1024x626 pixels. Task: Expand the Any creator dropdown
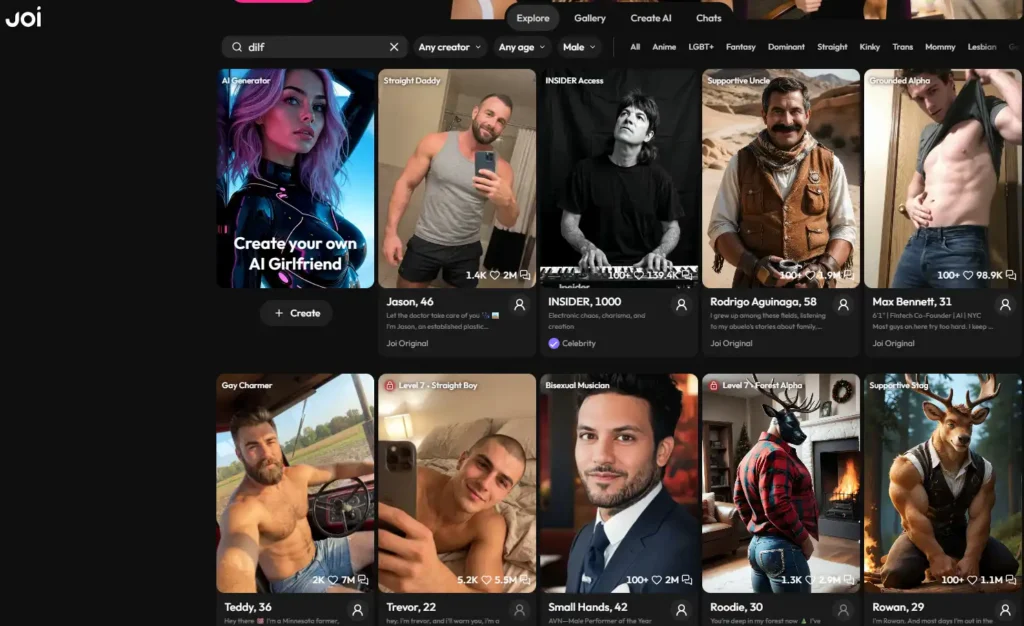(x=450, y=47)
